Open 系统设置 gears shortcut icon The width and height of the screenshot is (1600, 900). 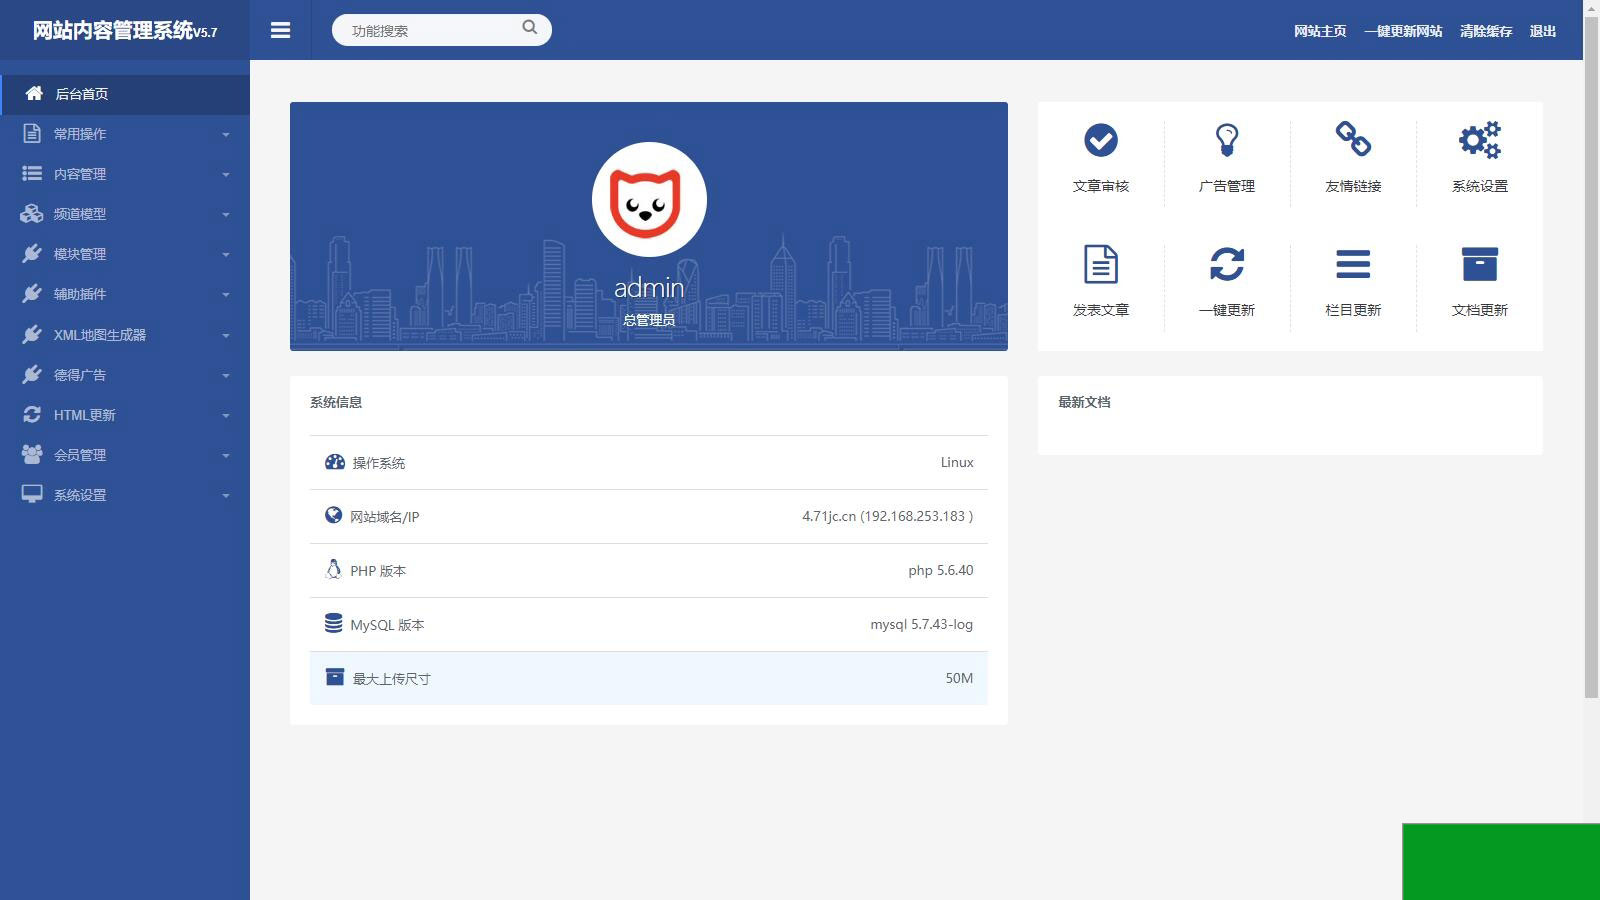coord(1480,140)
